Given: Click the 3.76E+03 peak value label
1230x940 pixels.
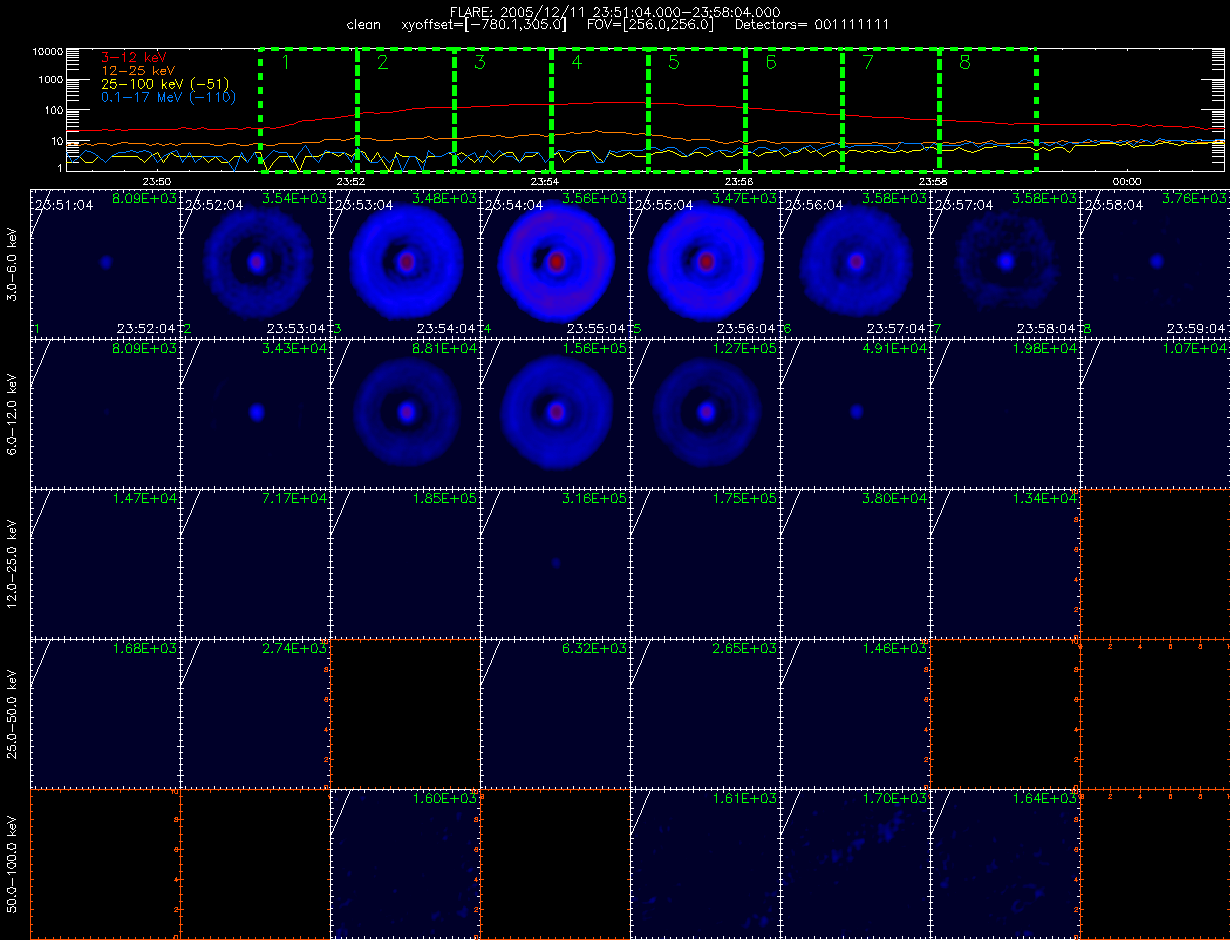Looking at the screenshot, I should click(x=1196, y=198).
